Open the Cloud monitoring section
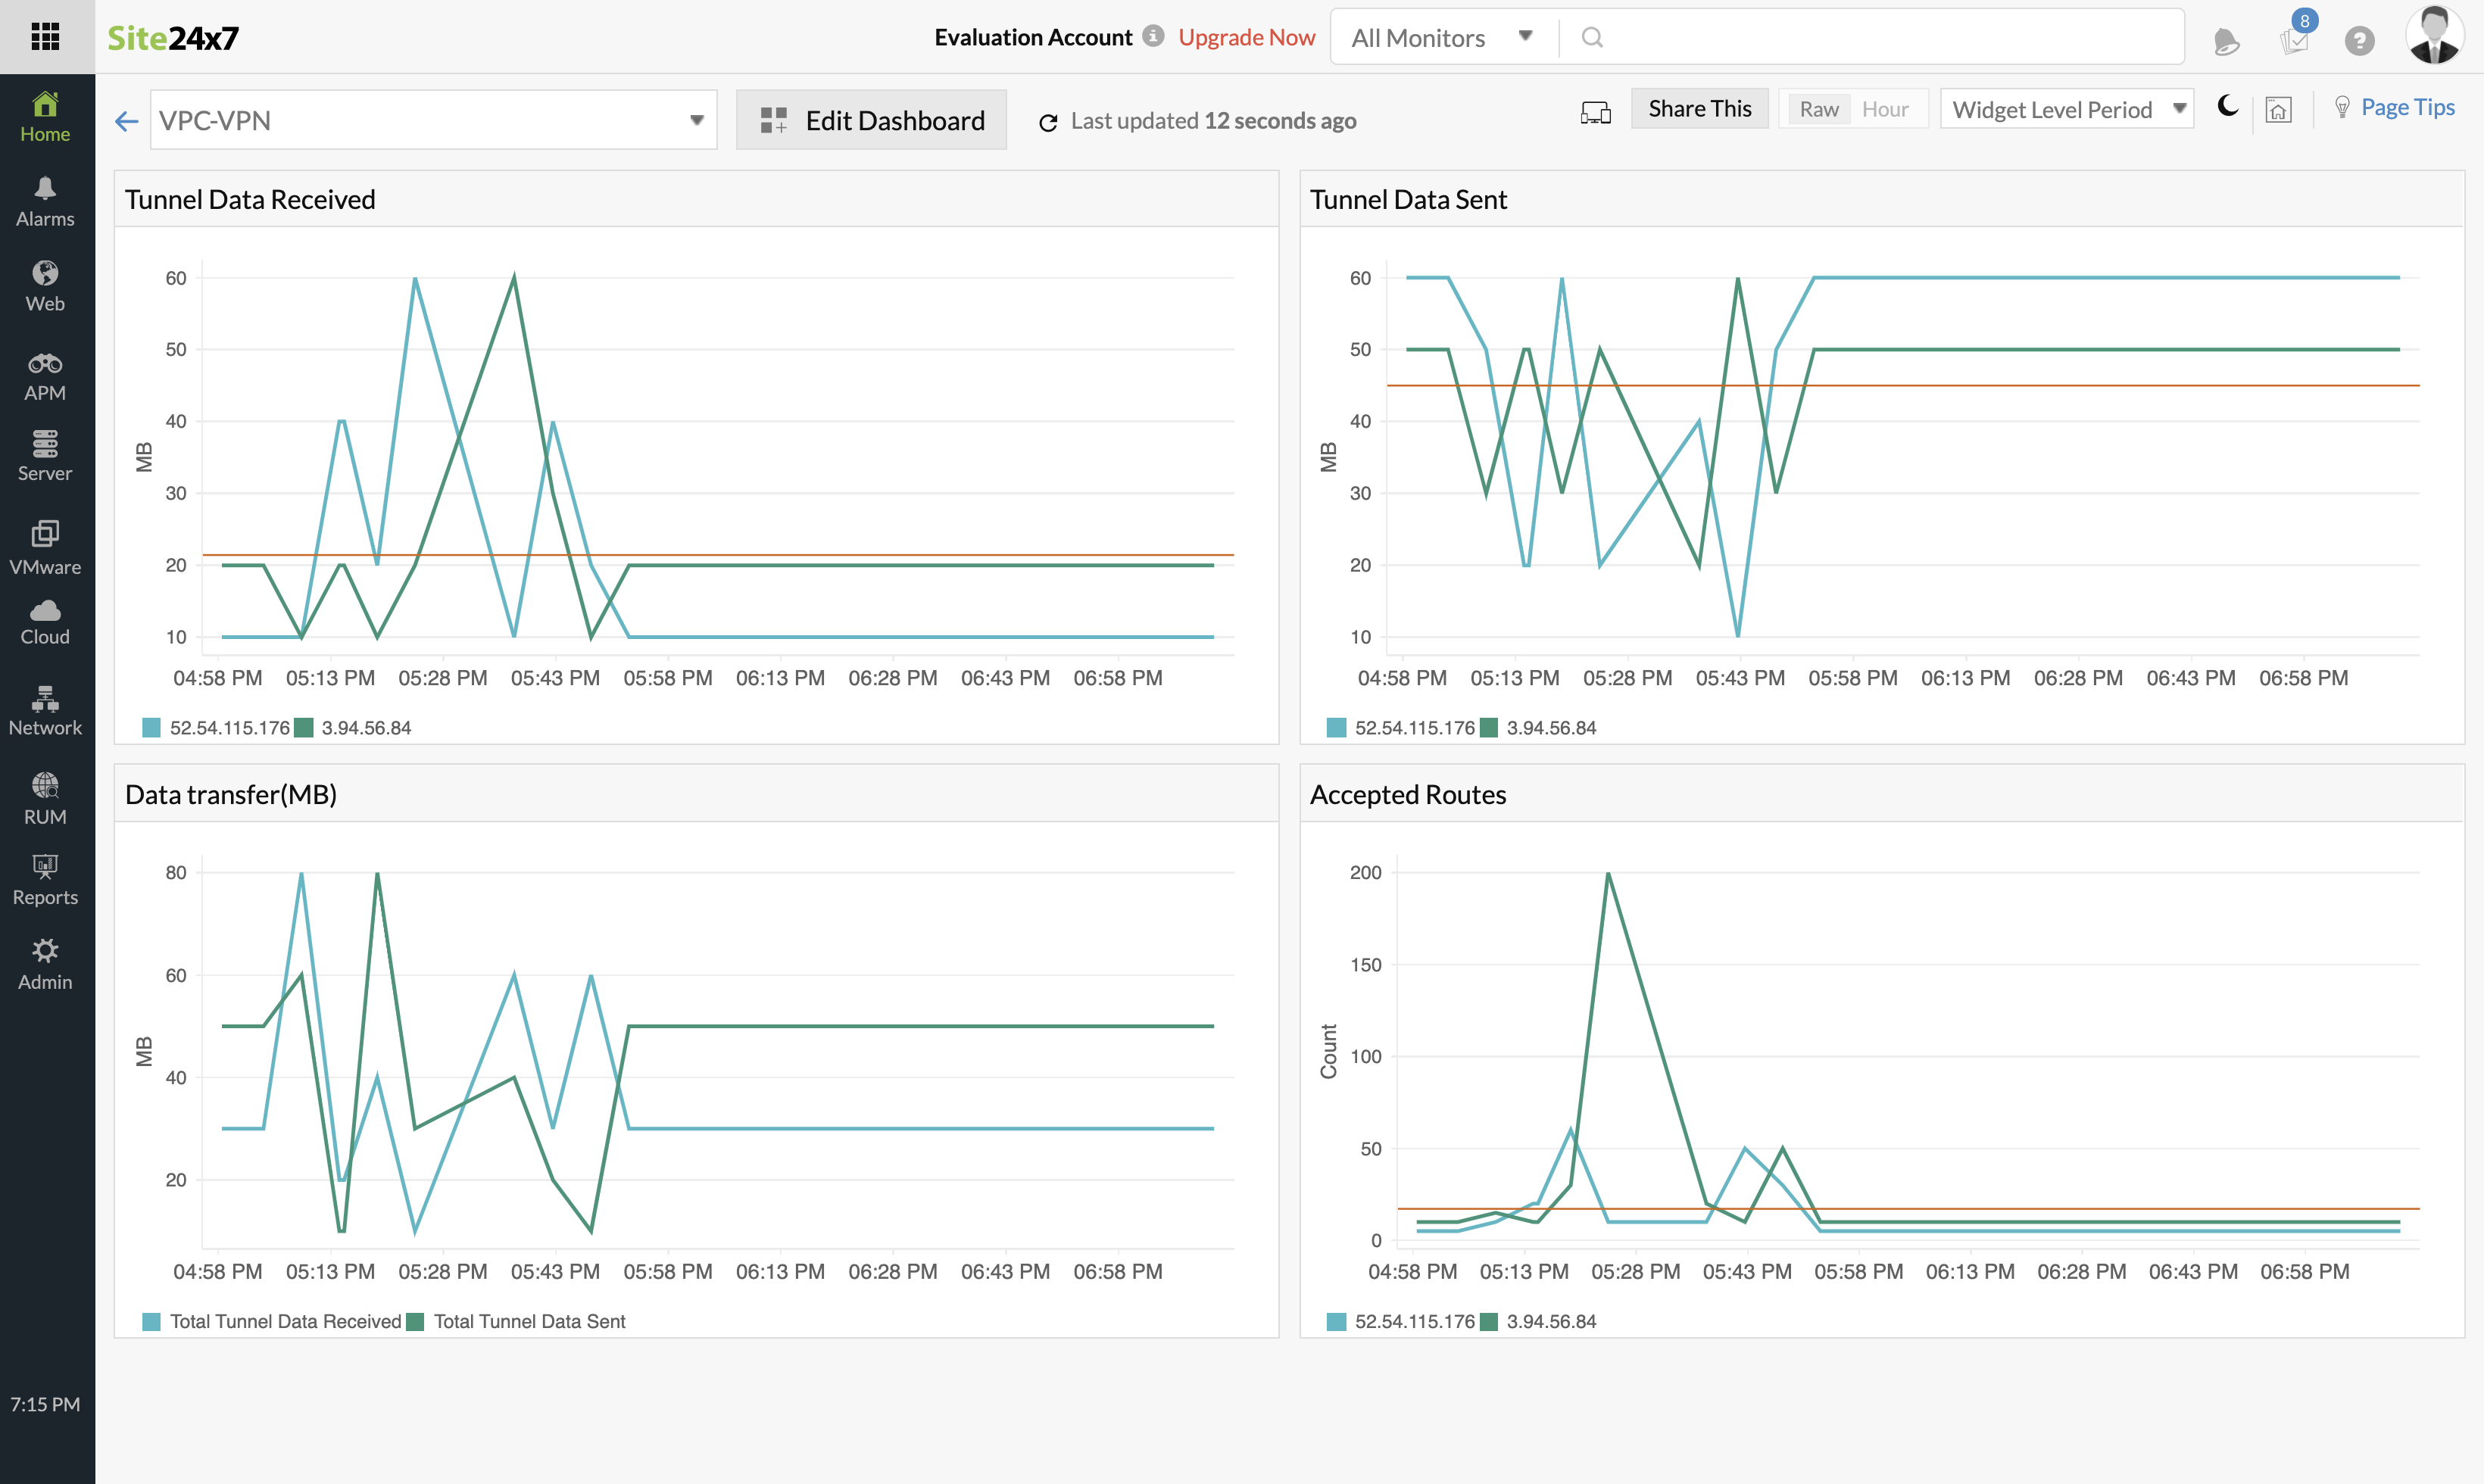Image resolution: width=2484 pixels, height=1484 pixels. point(45,622)
